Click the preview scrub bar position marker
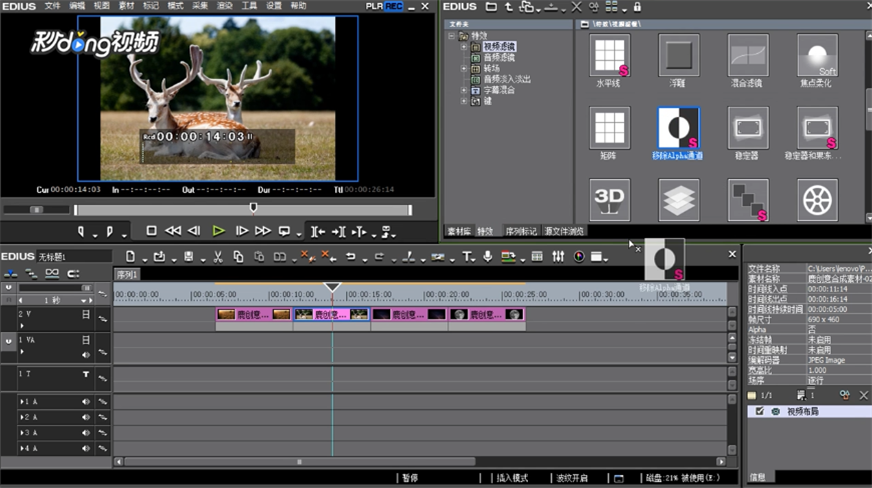 click(253, 208)
